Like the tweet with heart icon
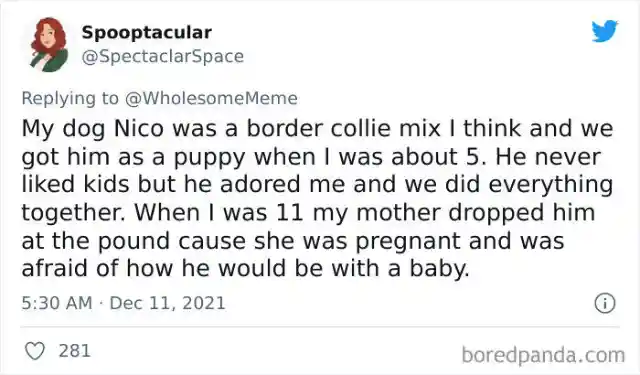Screen dimensions: 640x375 click(35, 351)
